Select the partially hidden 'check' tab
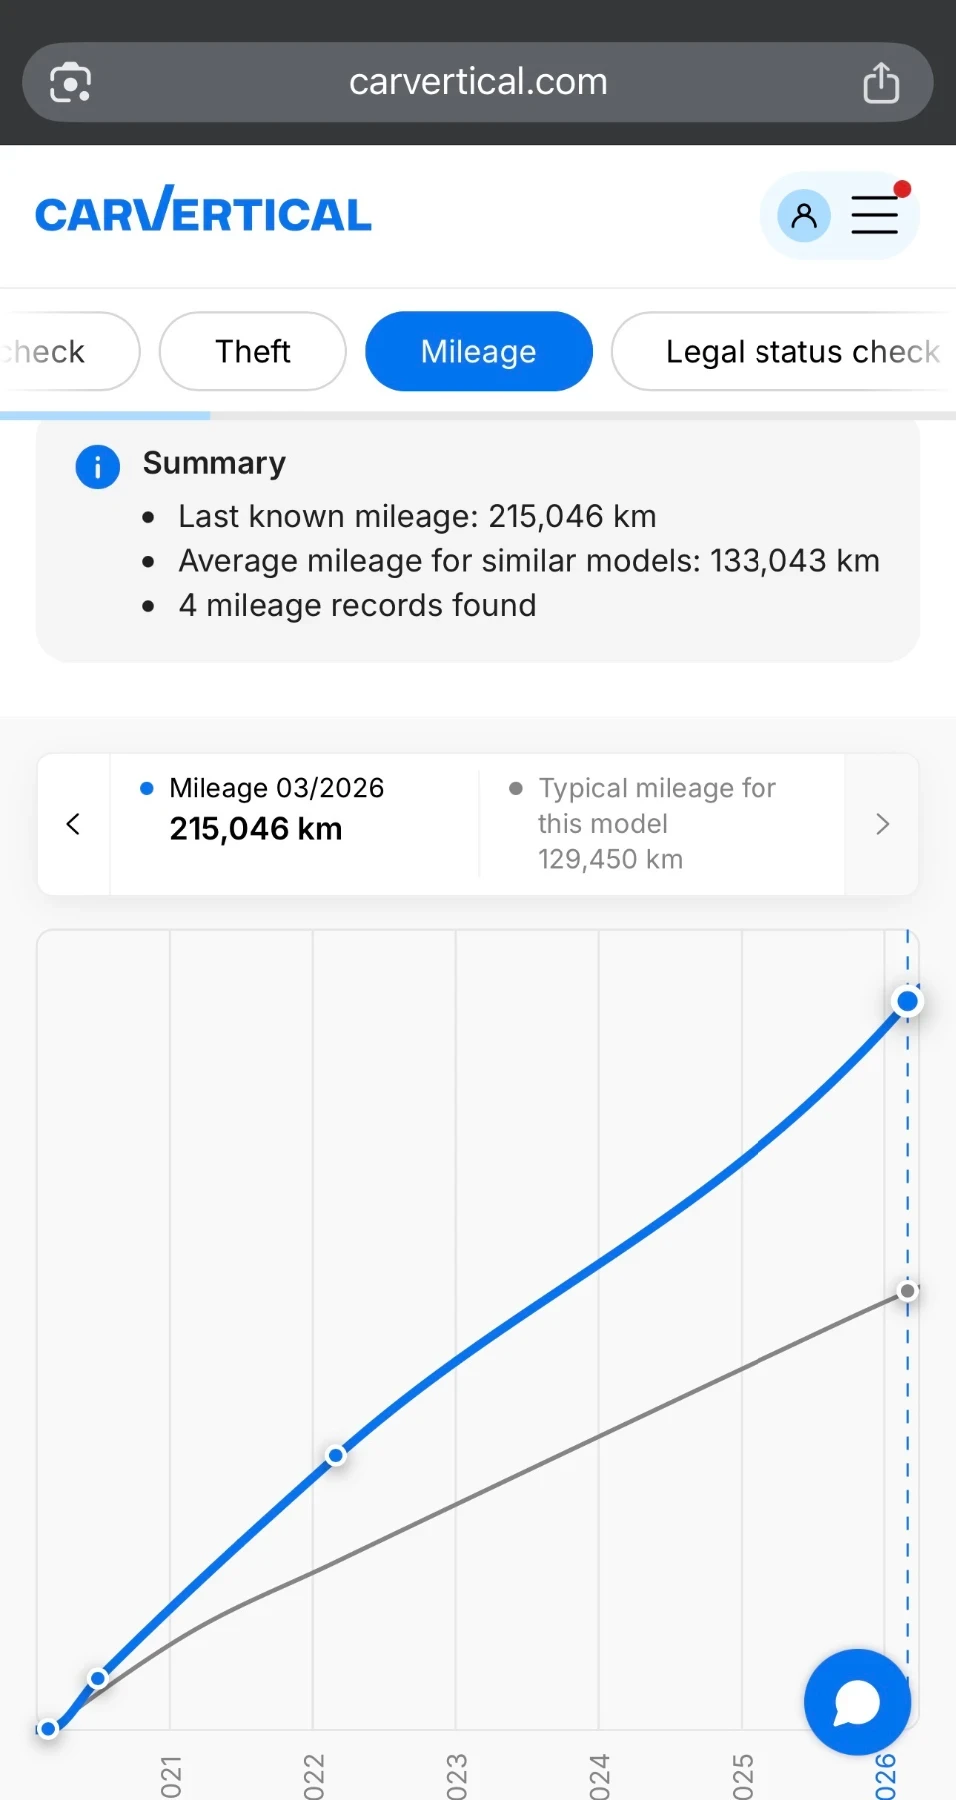The image size is (956, 1800). tap(68, 351)
